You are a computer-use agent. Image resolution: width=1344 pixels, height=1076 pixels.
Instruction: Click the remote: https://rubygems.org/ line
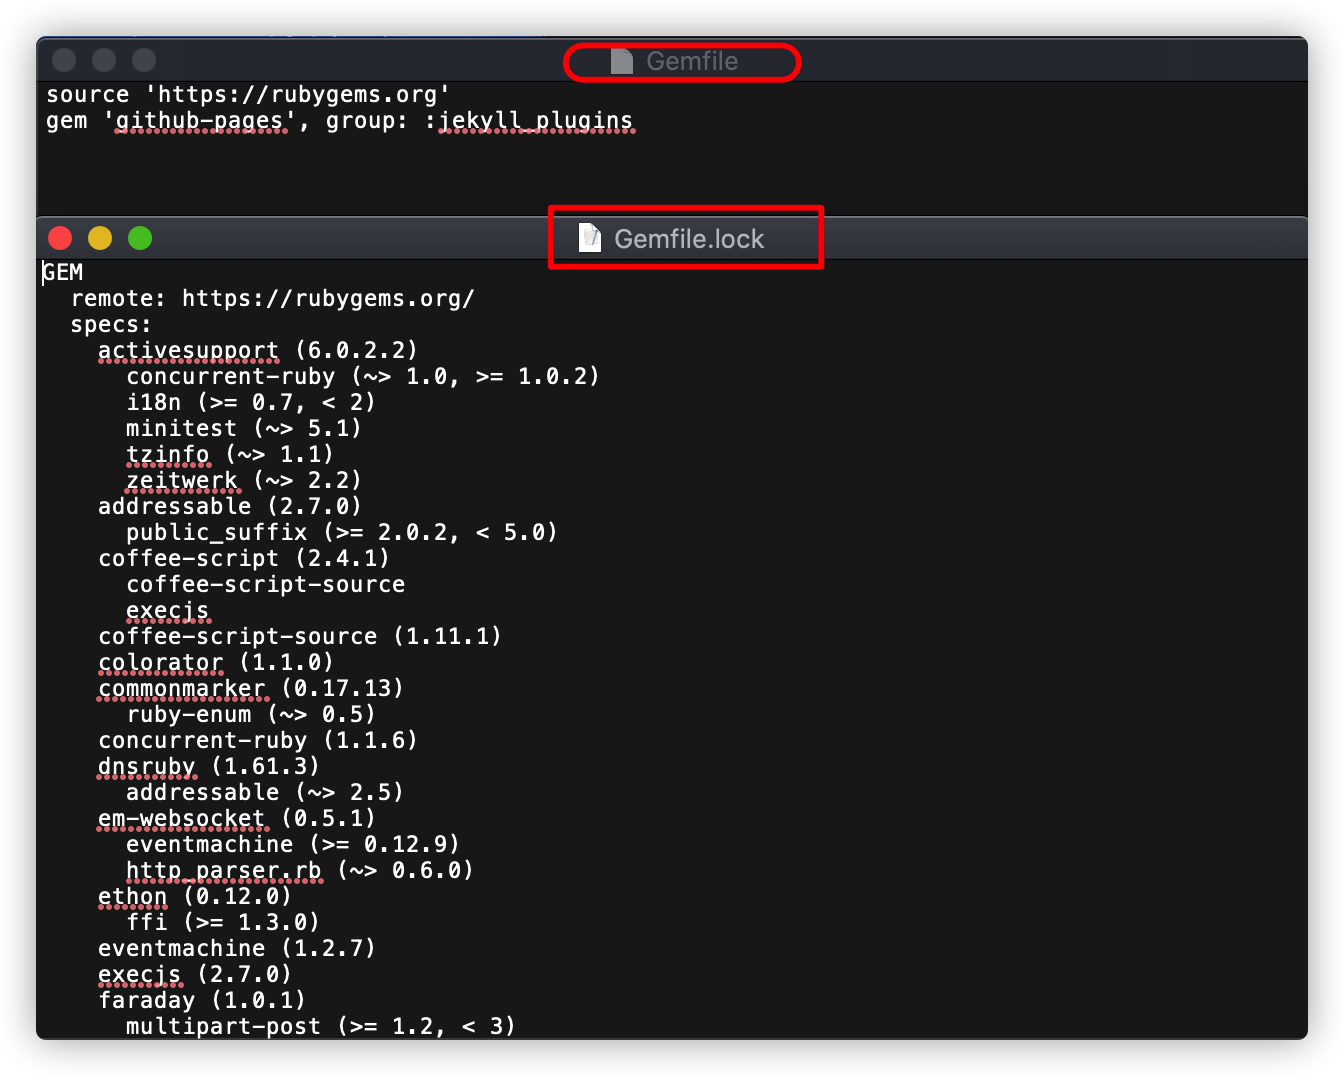click(x=272, y=299)
